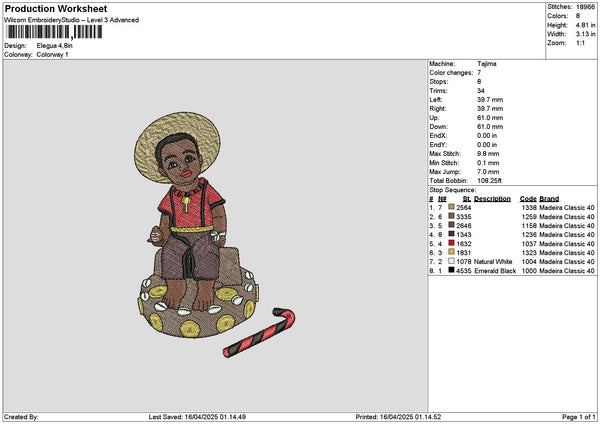Click the EndY value 0.00 in
This screenshot has height=424, width=600.
pos(487,145)
